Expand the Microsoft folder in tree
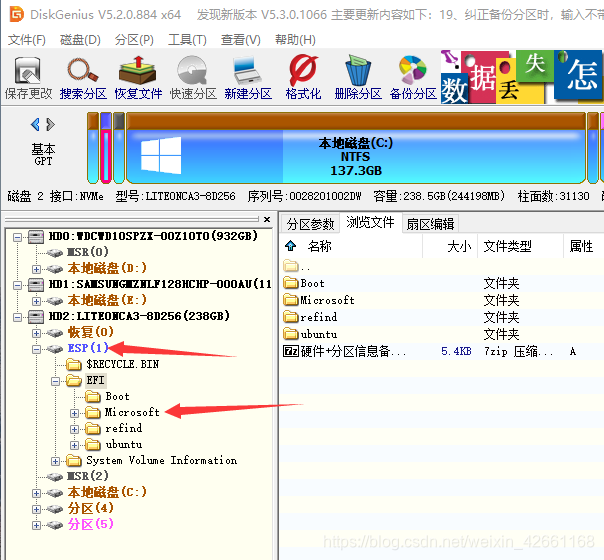The width and height of the screenshot is (604, 560). point(75,413)
